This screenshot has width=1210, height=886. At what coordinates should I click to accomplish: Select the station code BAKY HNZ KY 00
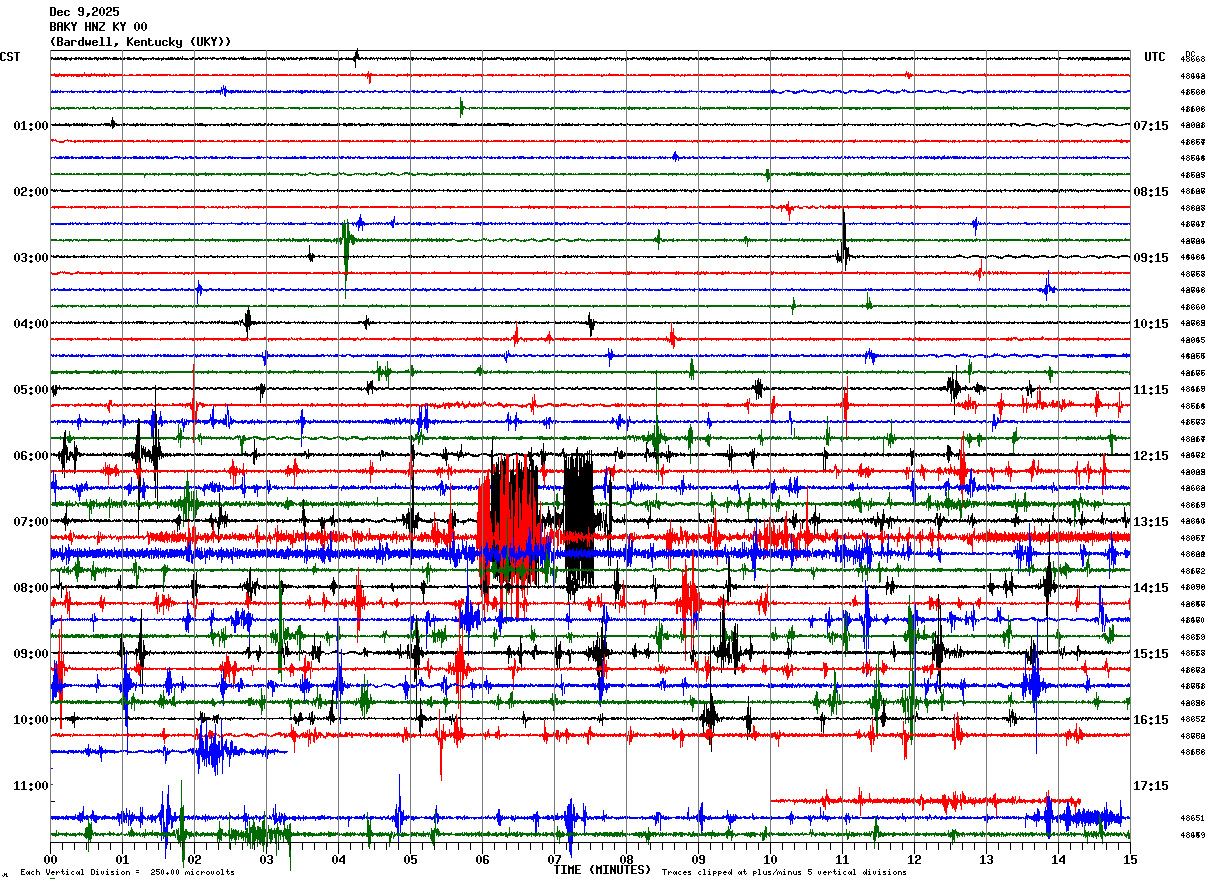pyautogui.click(x=98, y=27)
